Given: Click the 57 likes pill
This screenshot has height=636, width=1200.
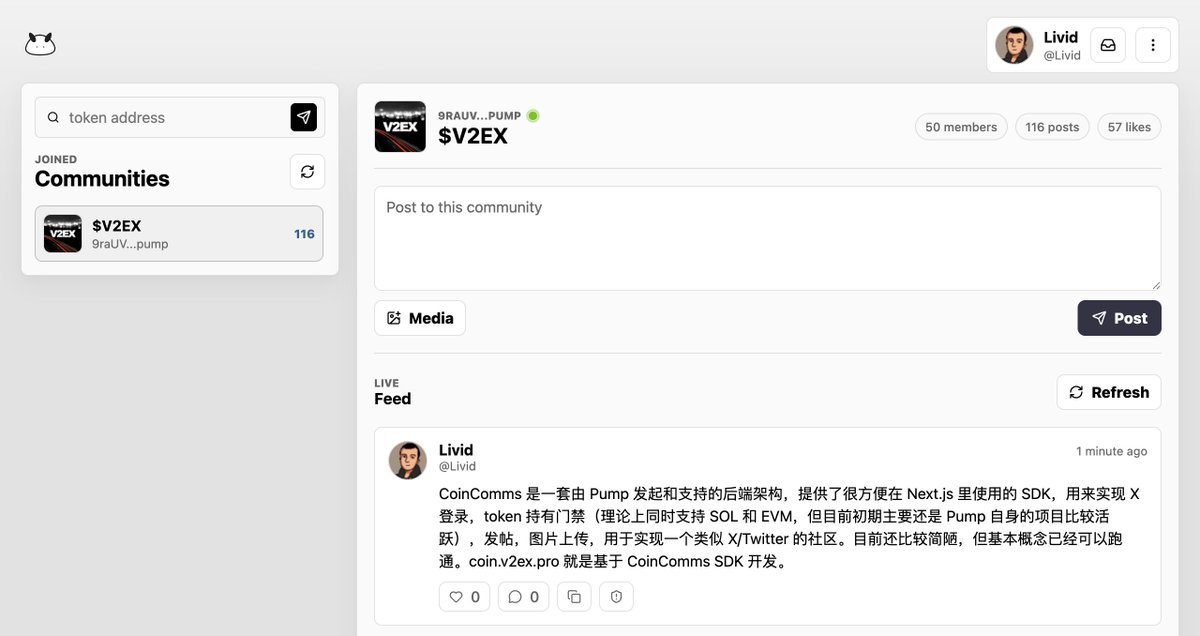Looking at the screenshot, I should [x=1129, y=127].
